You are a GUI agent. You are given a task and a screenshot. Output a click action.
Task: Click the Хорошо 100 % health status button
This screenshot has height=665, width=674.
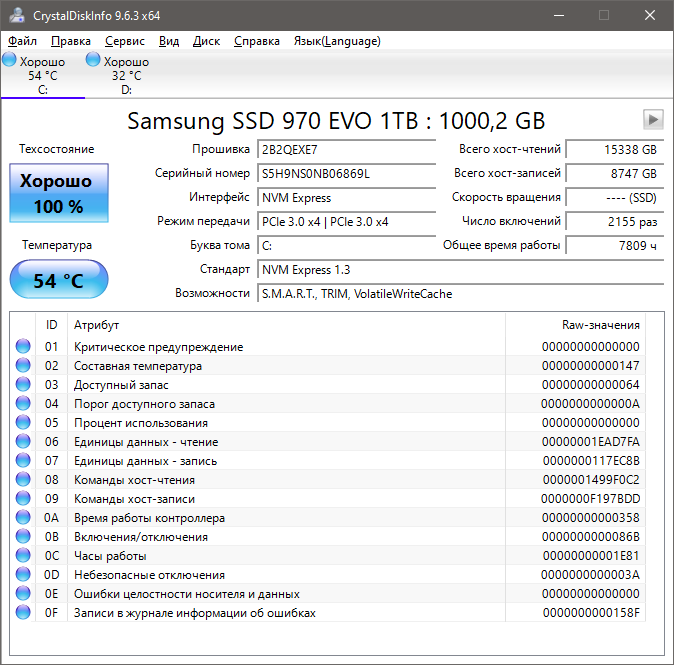[x=59, y=193]
